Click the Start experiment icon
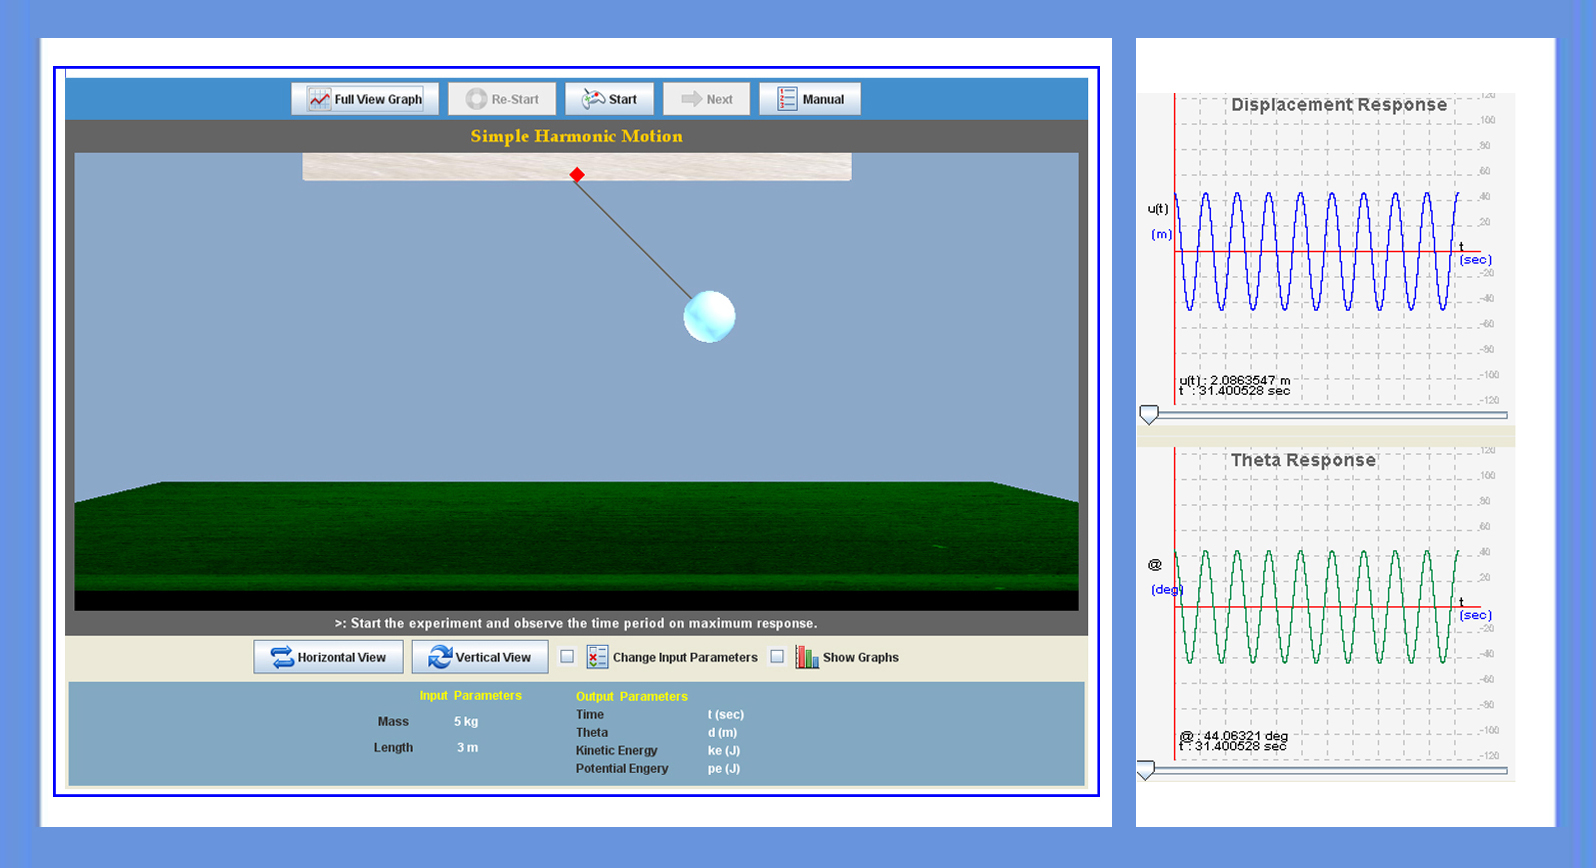Image resolution: width=1596 pixels, height=868 pixels. point(594,99)
